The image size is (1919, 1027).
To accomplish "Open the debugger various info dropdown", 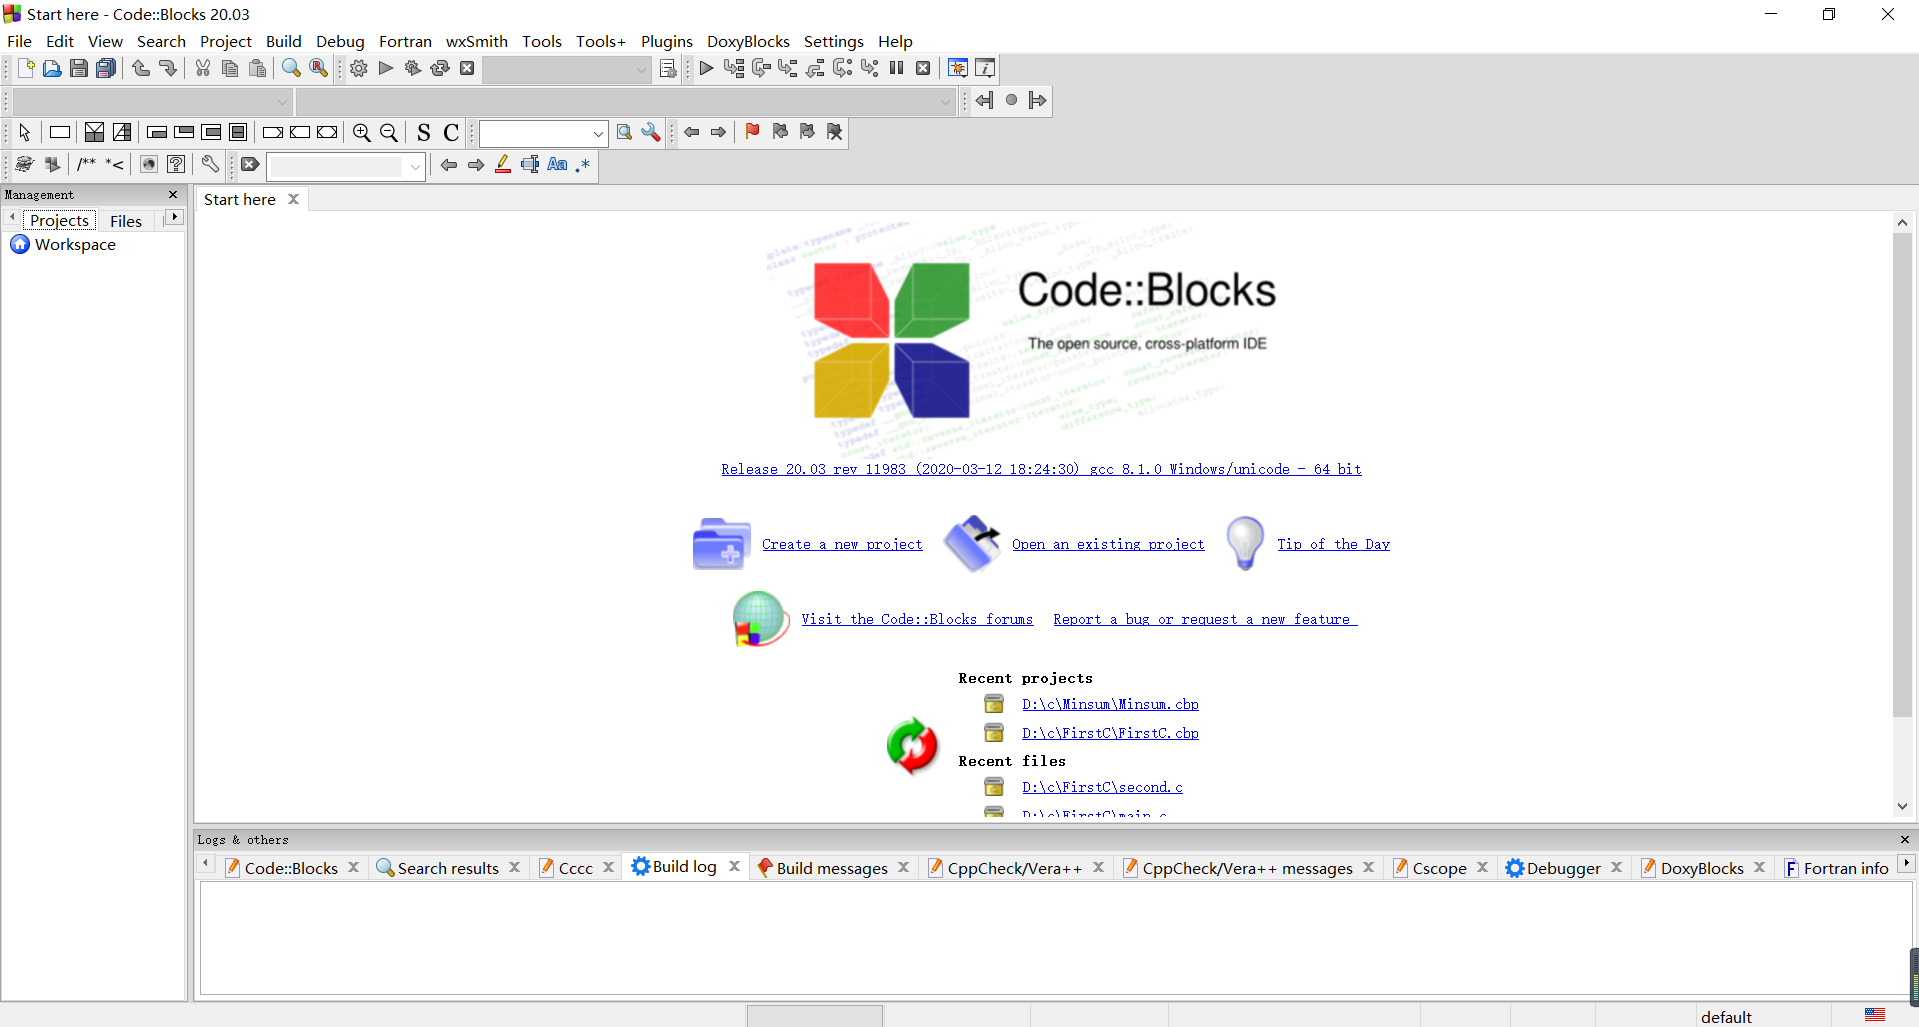I will pos(985,68).
